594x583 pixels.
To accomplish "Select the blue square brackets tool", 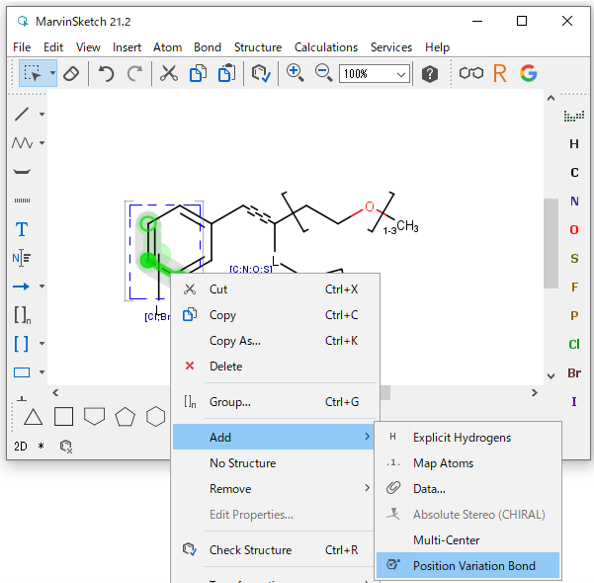I will click(x=22, y=344).
